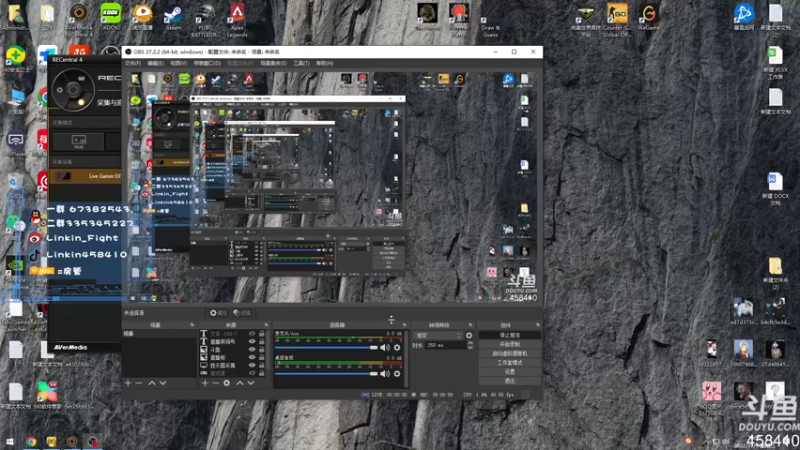Click the 开始录制 button to start recording

tap(510, 344)
